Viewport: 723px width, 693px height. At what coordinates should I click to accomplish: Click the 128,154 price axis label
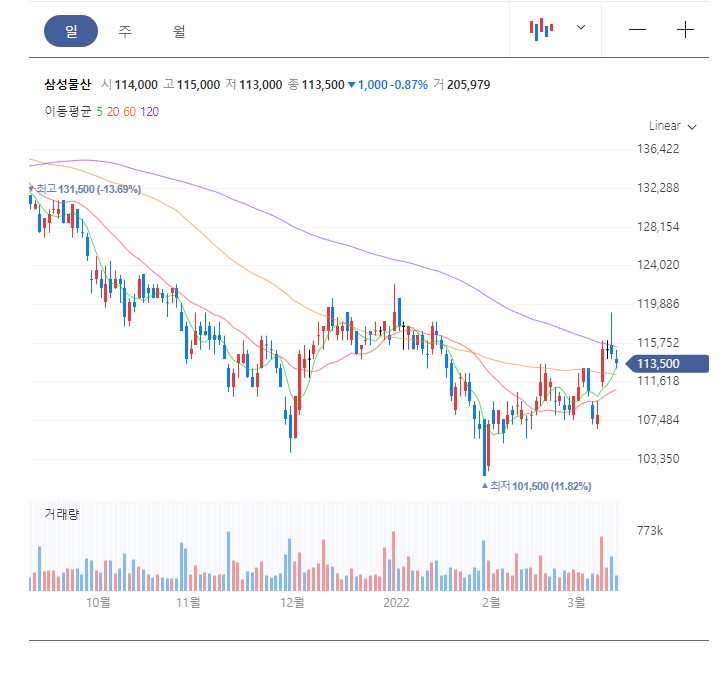click(x=658, y=226)
